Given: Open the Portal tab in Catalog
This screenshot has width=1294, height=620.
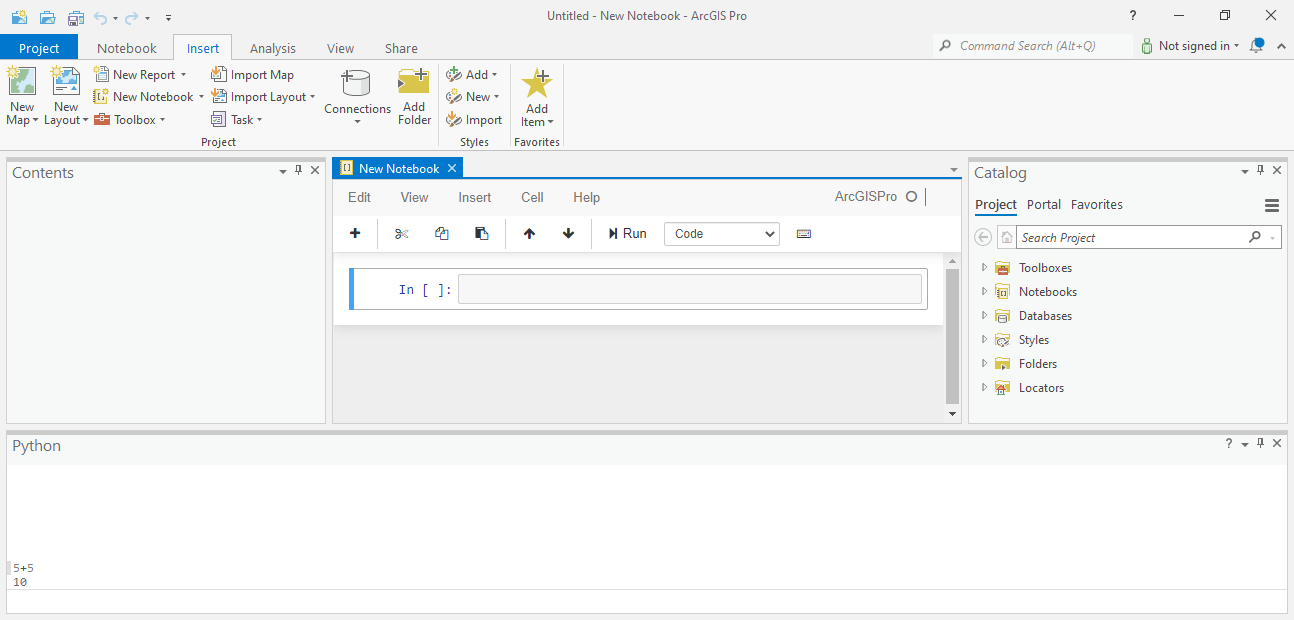Looking at the screenshot, I should [1044, 204].
